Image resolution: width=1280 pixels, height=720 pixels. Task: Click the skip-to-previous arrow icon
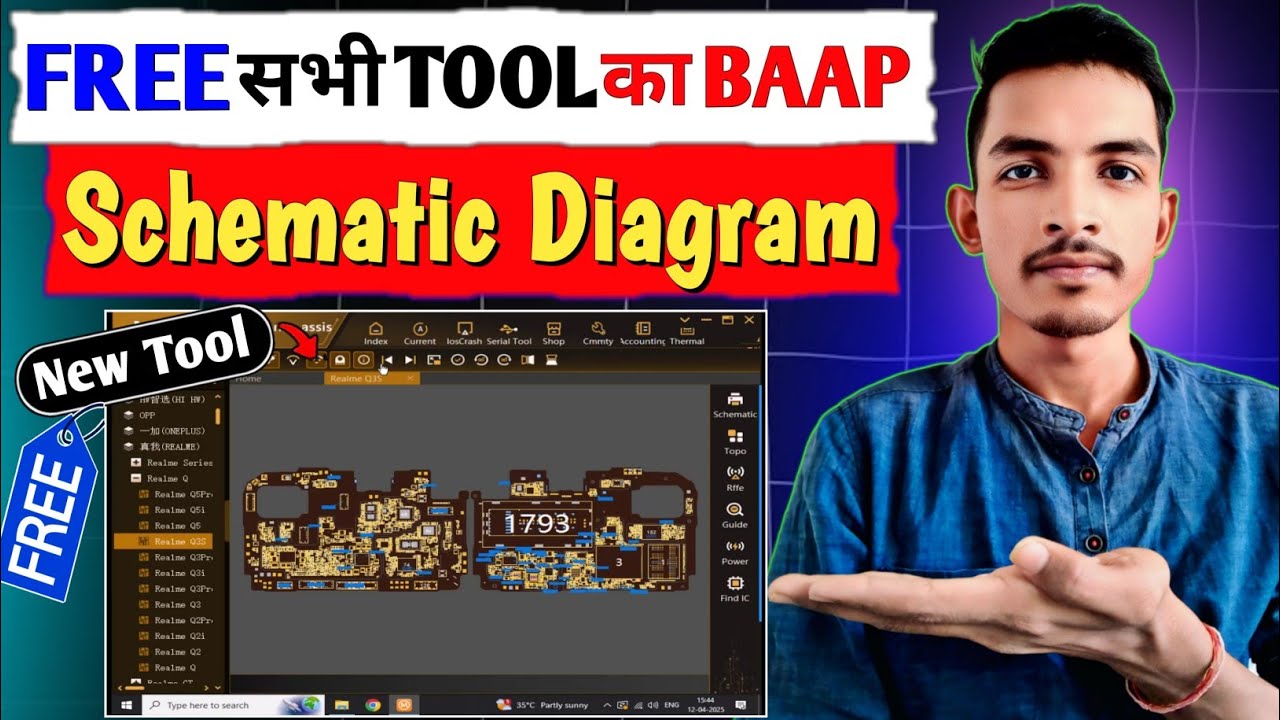[387, 360]
